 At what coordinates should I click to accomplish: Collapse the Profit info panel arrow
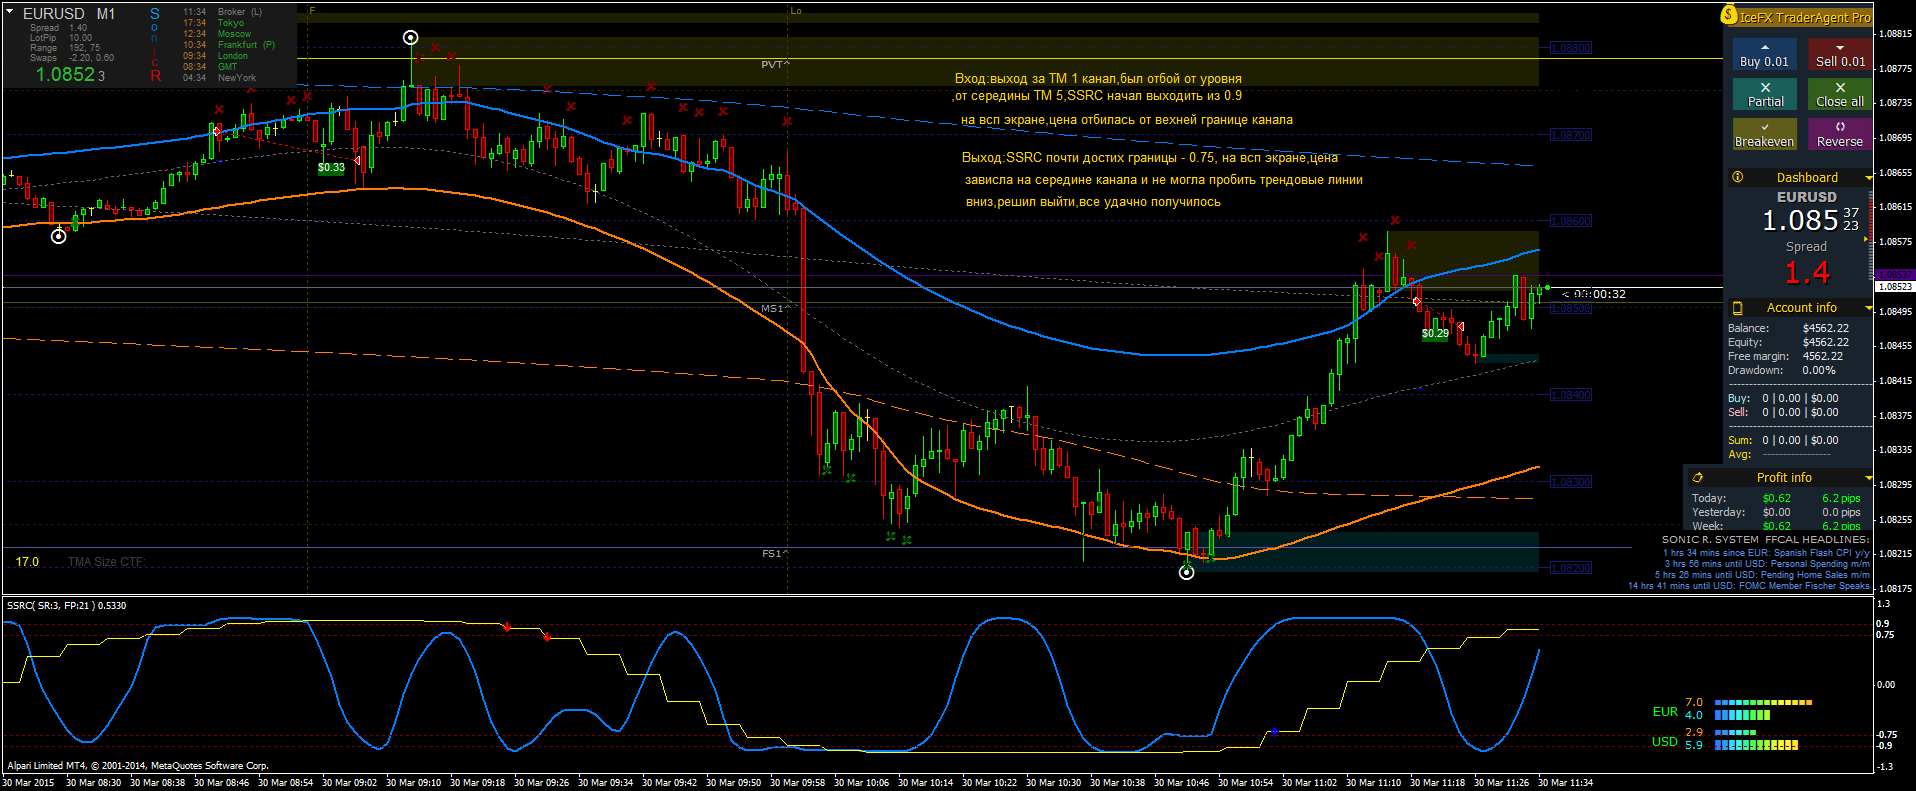click(1867, 478)
